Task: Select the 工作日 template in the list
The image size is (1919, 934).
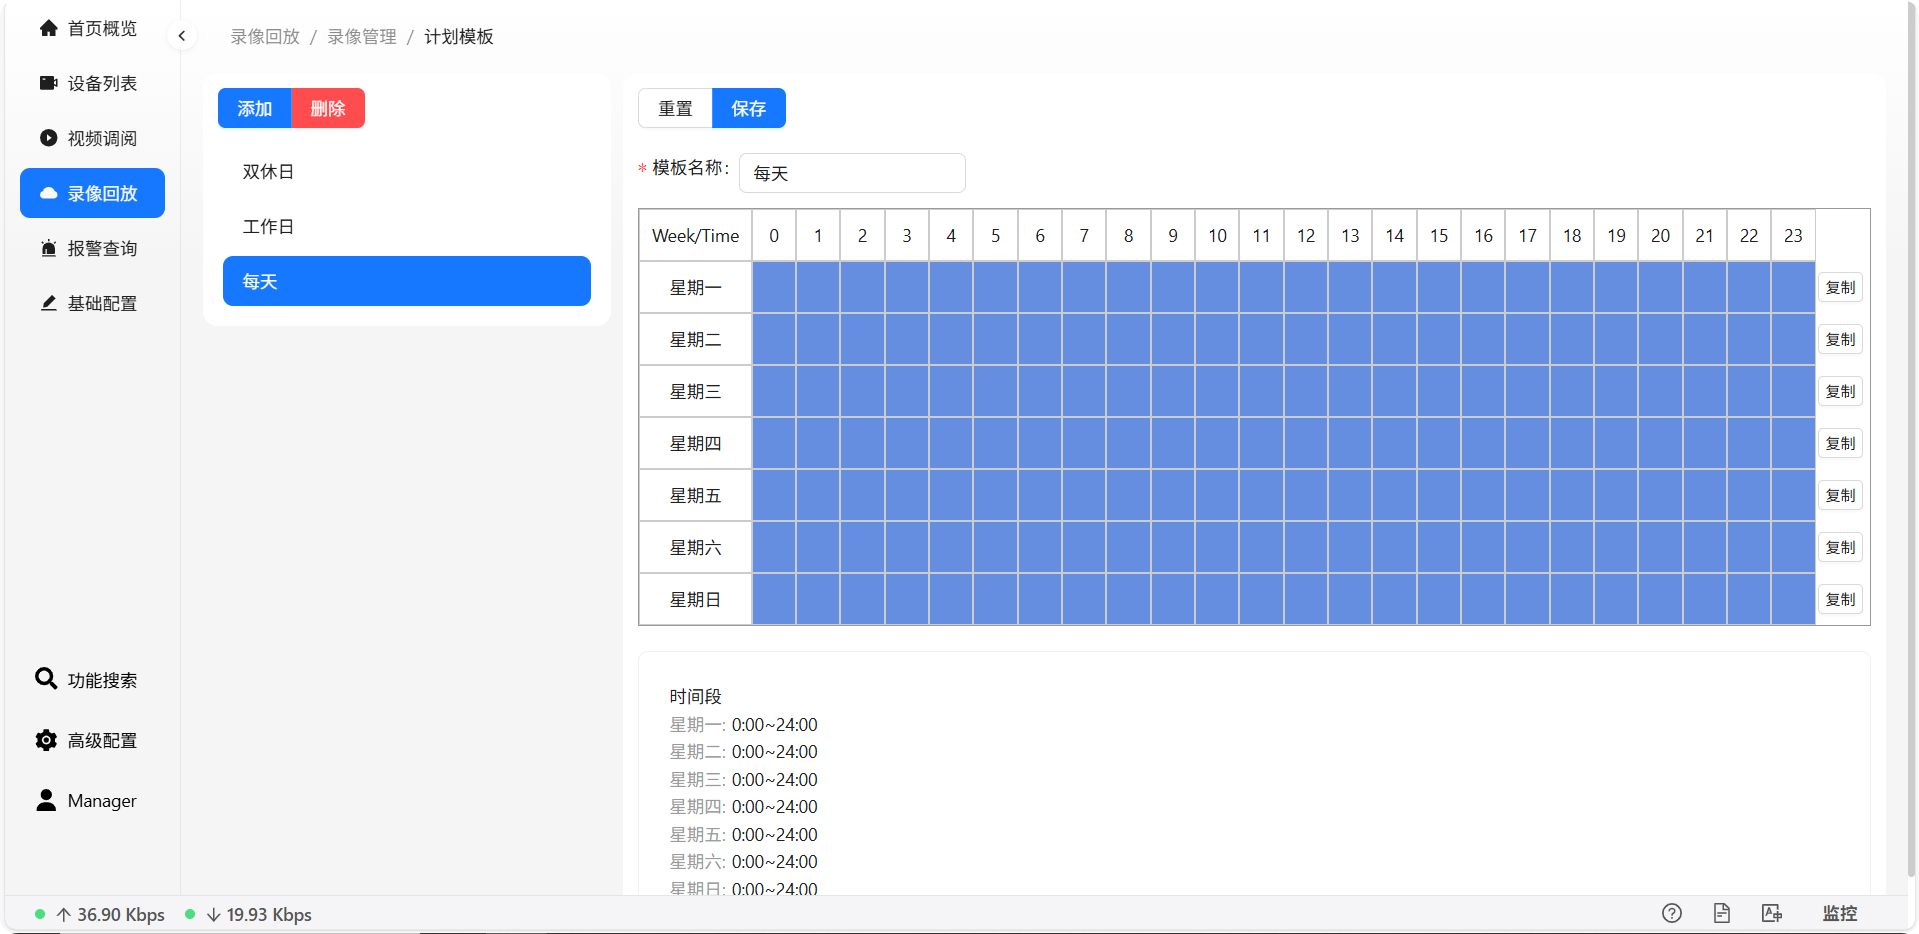Action: (267, 226)
